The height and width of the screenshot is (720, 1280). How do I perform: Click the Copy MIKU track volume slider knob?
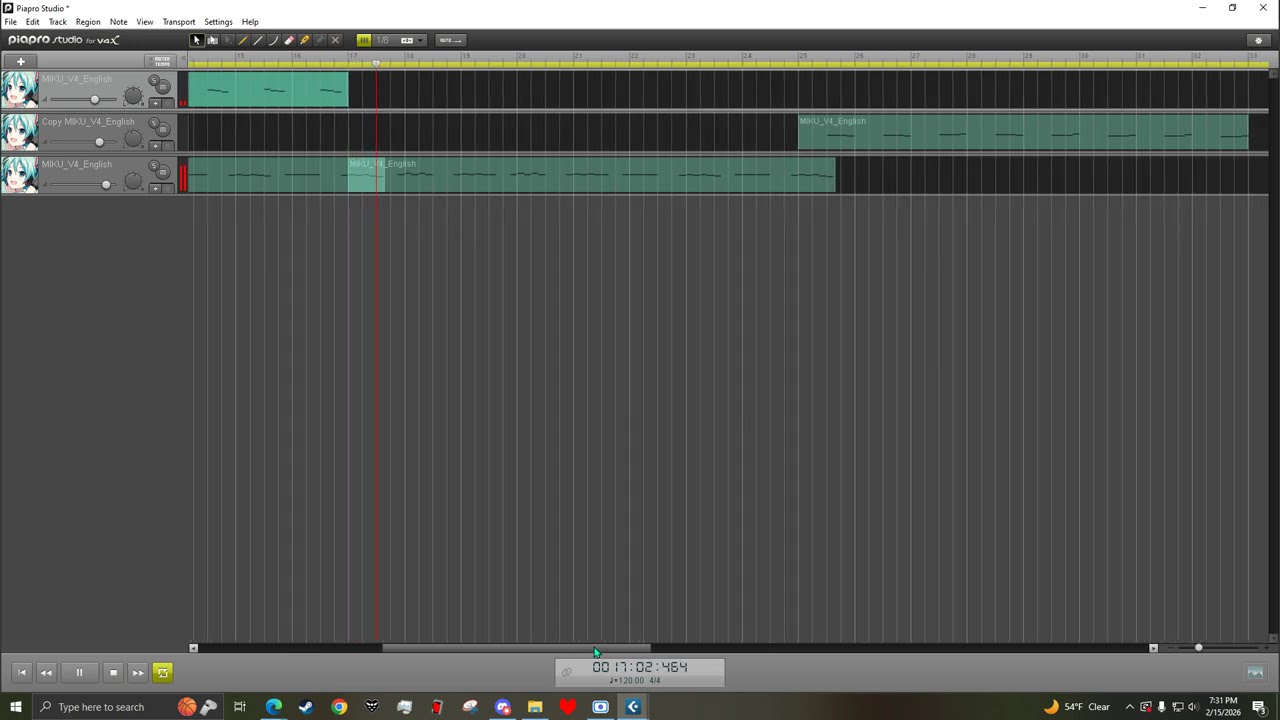click(x=99, y=142)
